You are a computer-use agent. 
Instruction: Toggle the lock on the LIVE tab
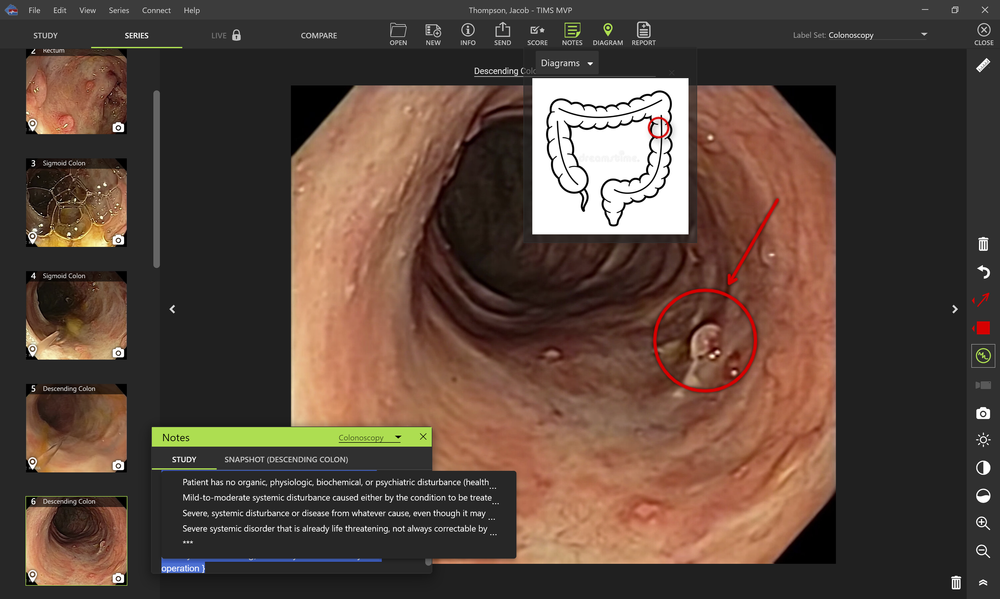click(236, 35)
